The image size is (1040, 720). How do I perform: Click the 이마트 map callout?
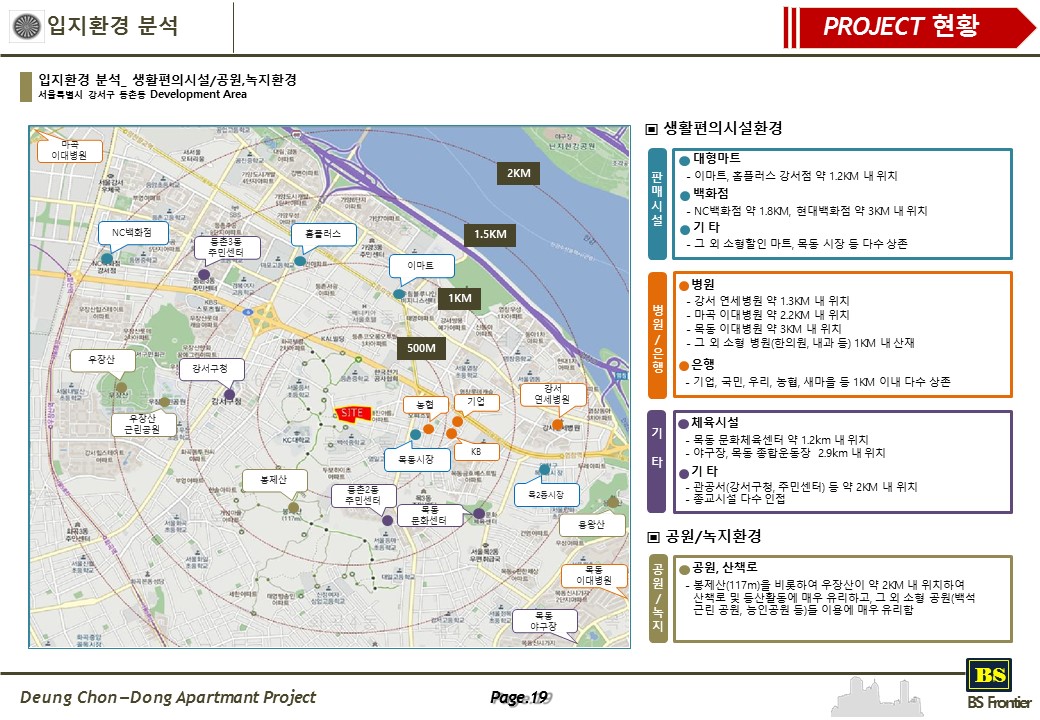tap(421, 266)
